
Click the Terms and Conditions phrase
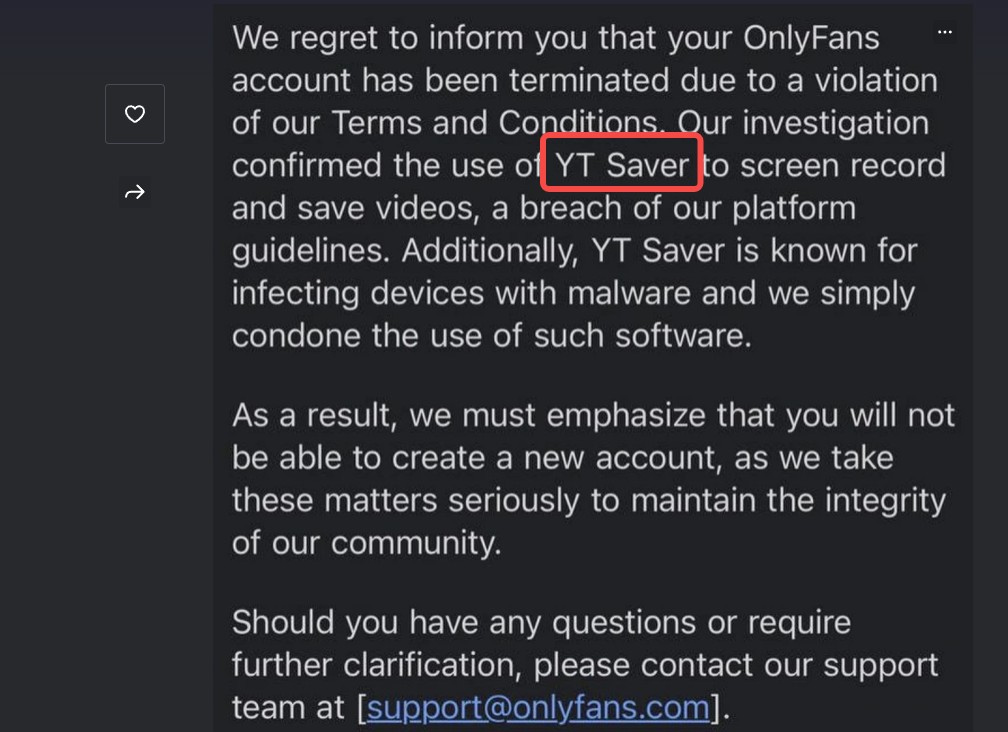pyautogui.click(x=494, y=123)
